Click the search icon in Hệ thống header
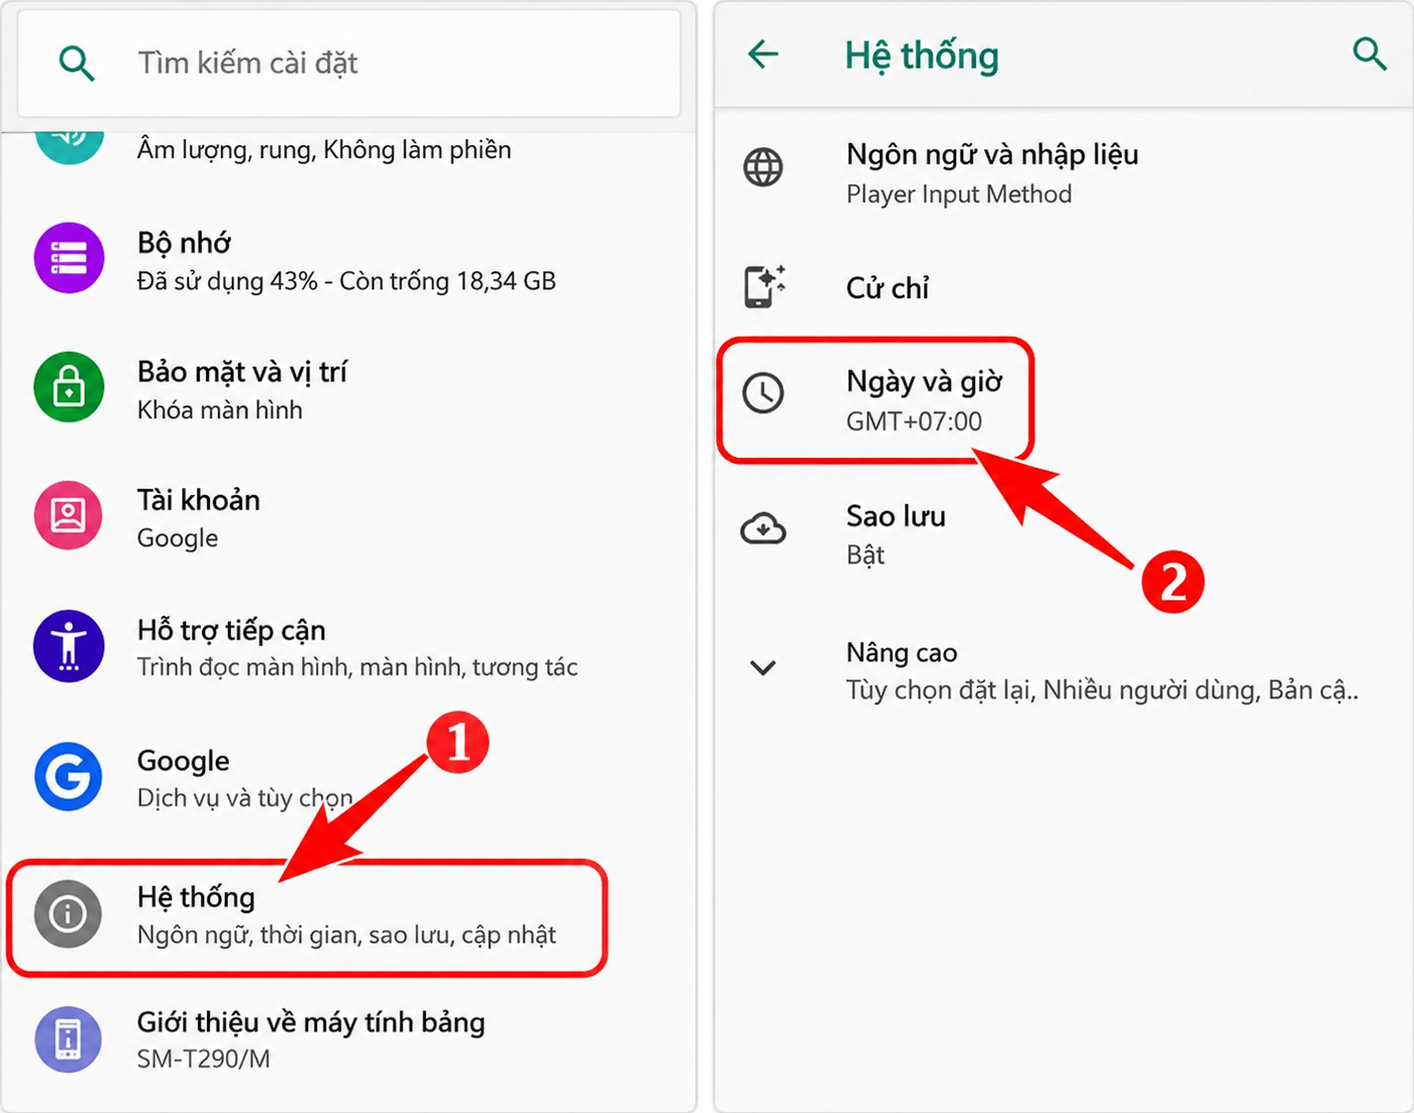The image size is (1414, 1113). 1369,53
